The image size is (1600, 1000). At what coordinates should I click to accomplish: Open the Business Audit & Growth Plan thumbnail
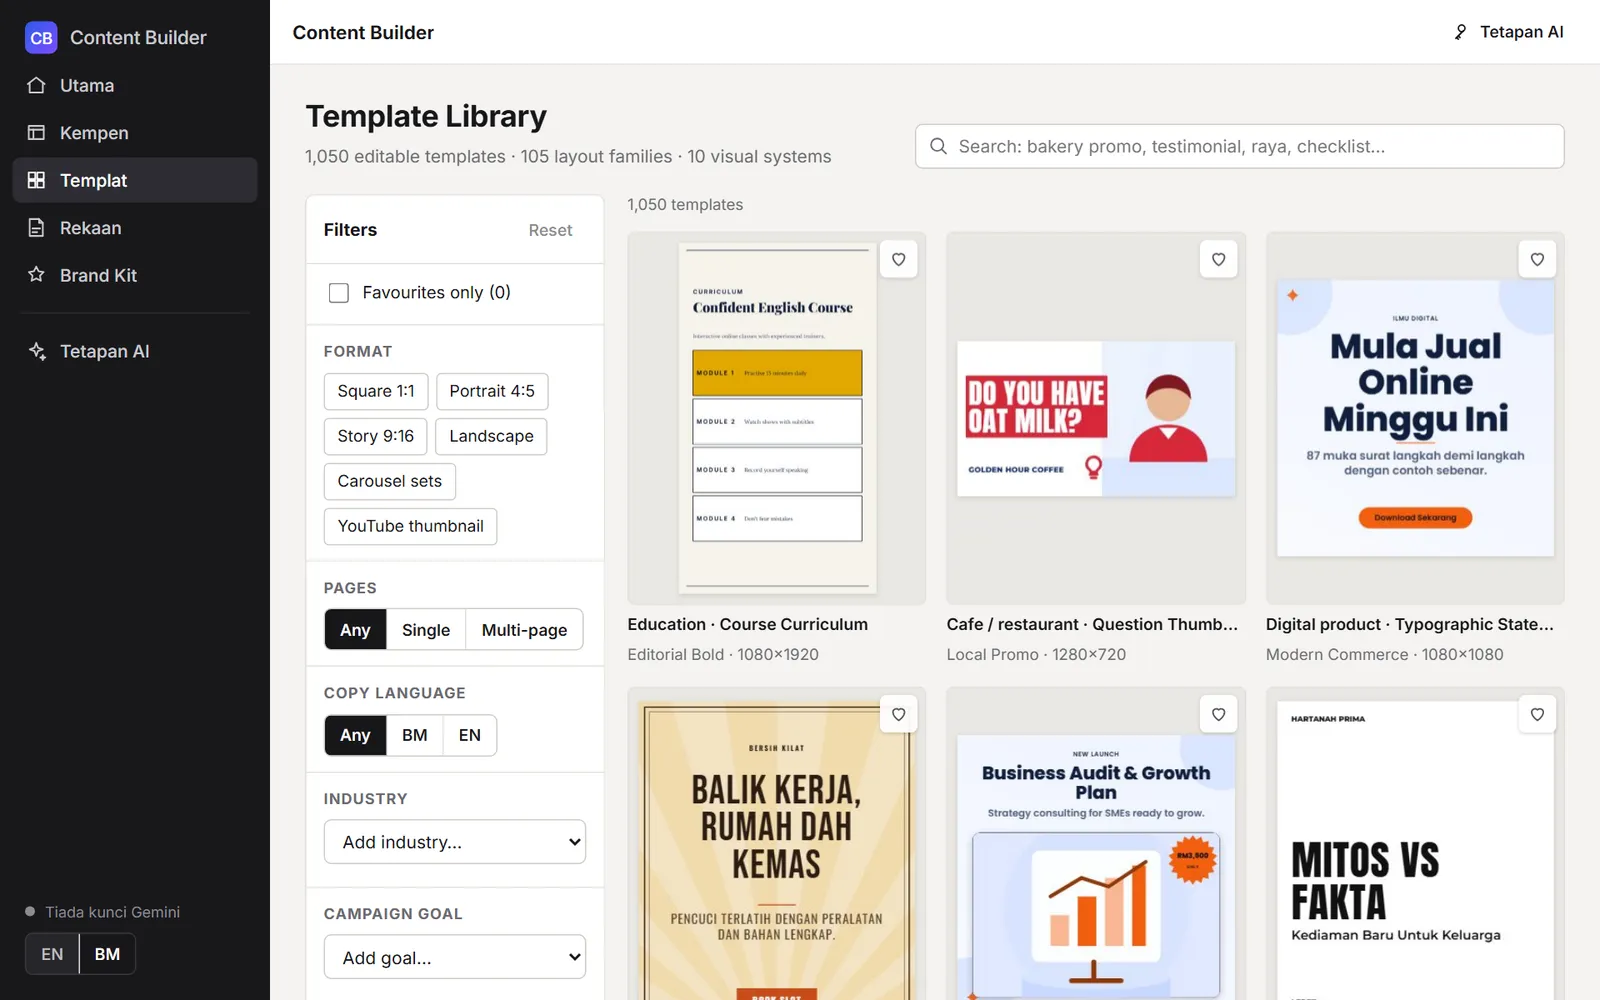click(x=1096, y=844)
